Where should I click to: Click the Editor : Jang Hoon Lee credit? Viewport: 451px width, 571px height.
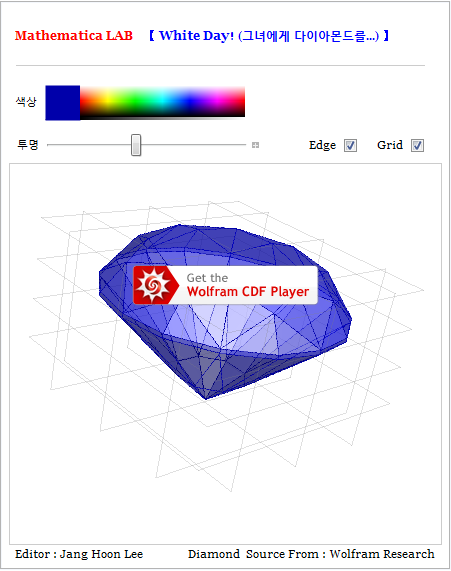pos(79,554)
